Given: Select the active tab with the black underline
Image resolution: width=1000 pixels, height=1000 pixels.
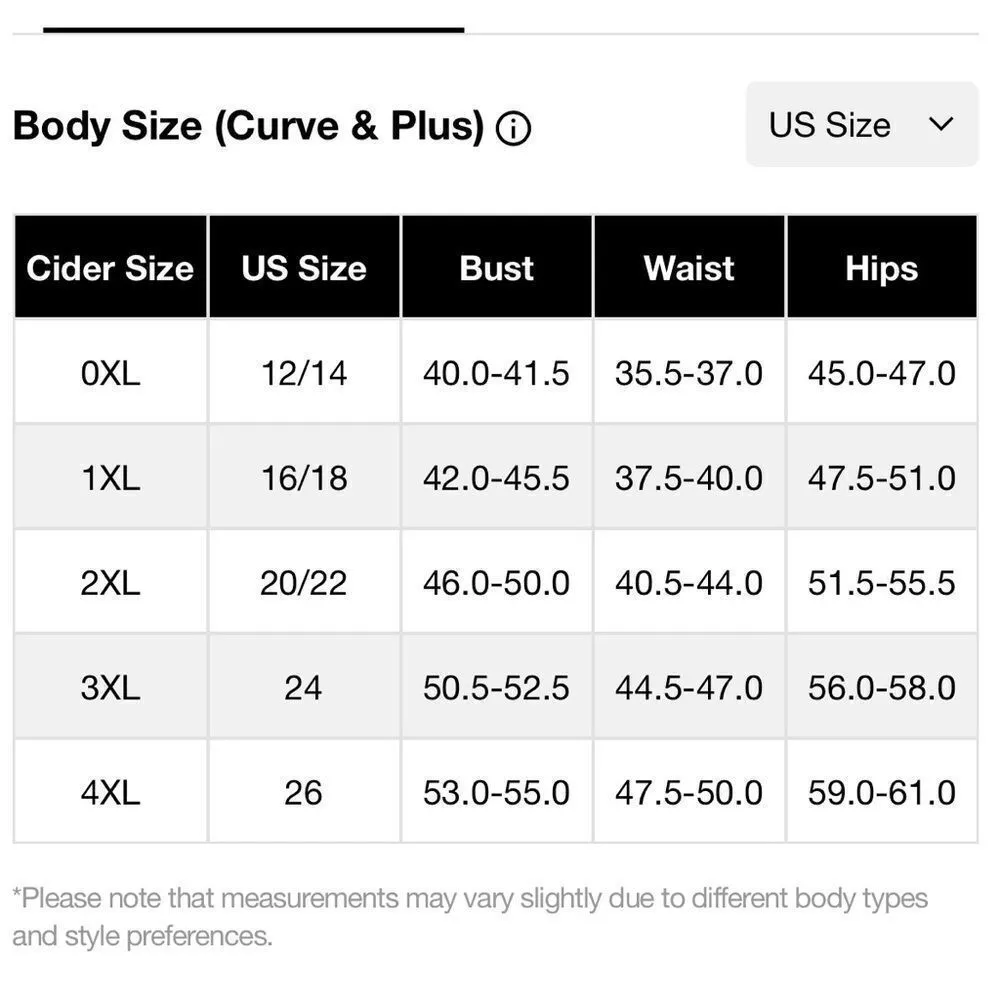Looking at the screenshot, I should (x=253, y=30).
